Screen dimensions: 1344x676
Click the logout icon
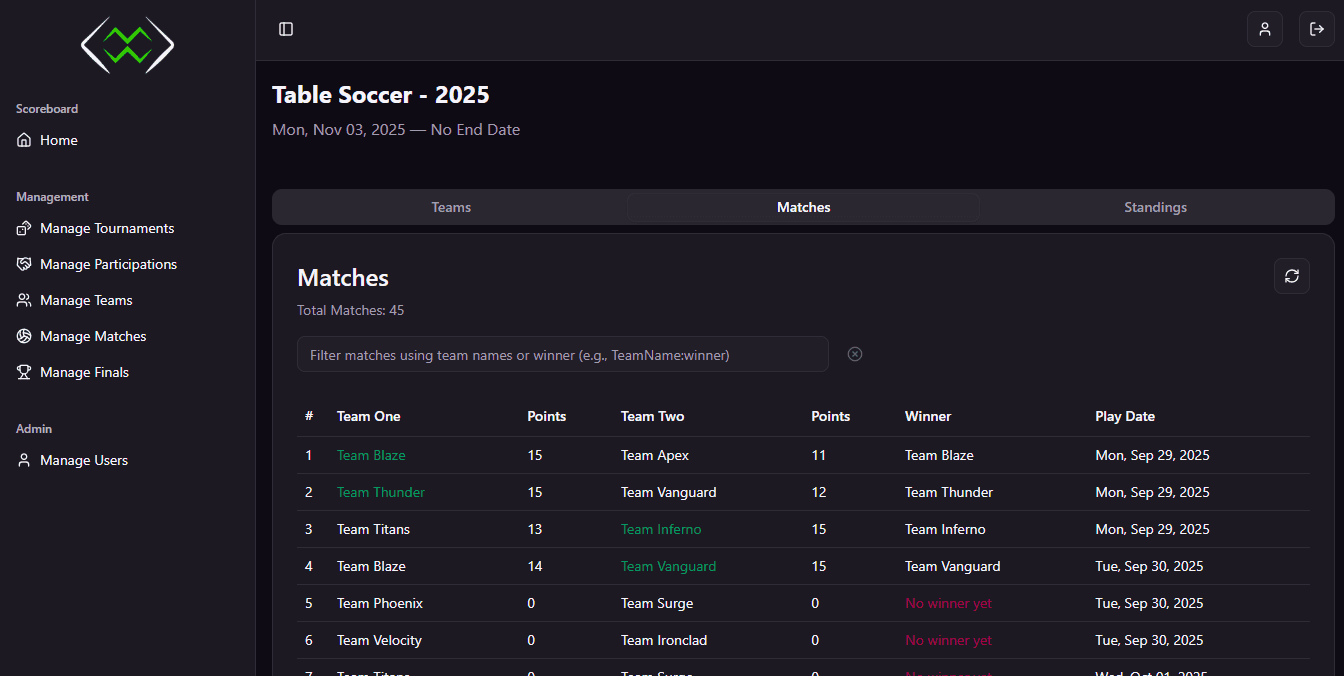(1316, 29)
